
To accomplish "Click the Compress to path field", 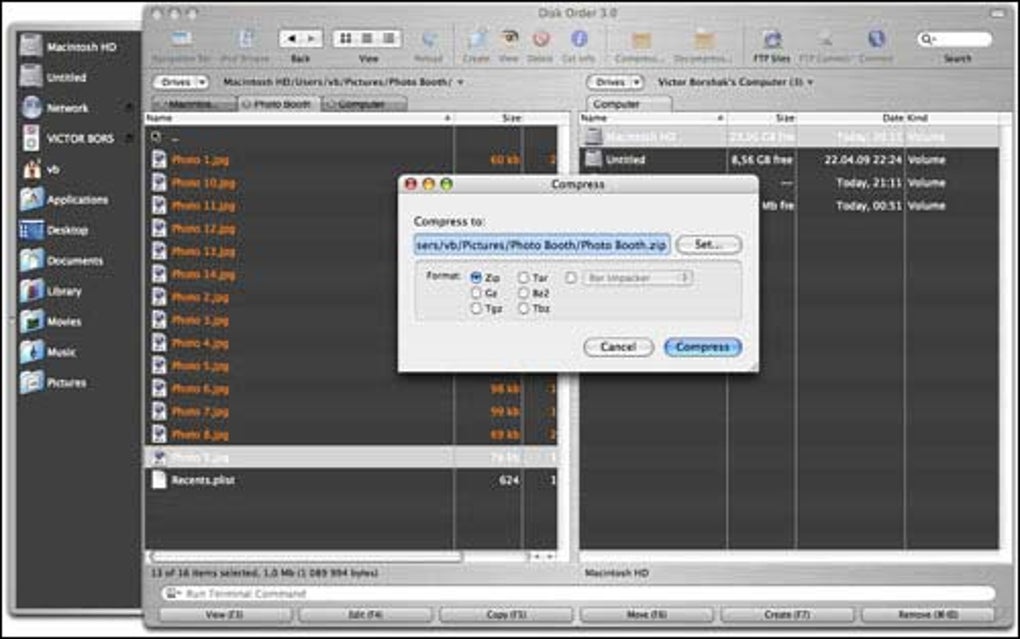I will point(542,245).
